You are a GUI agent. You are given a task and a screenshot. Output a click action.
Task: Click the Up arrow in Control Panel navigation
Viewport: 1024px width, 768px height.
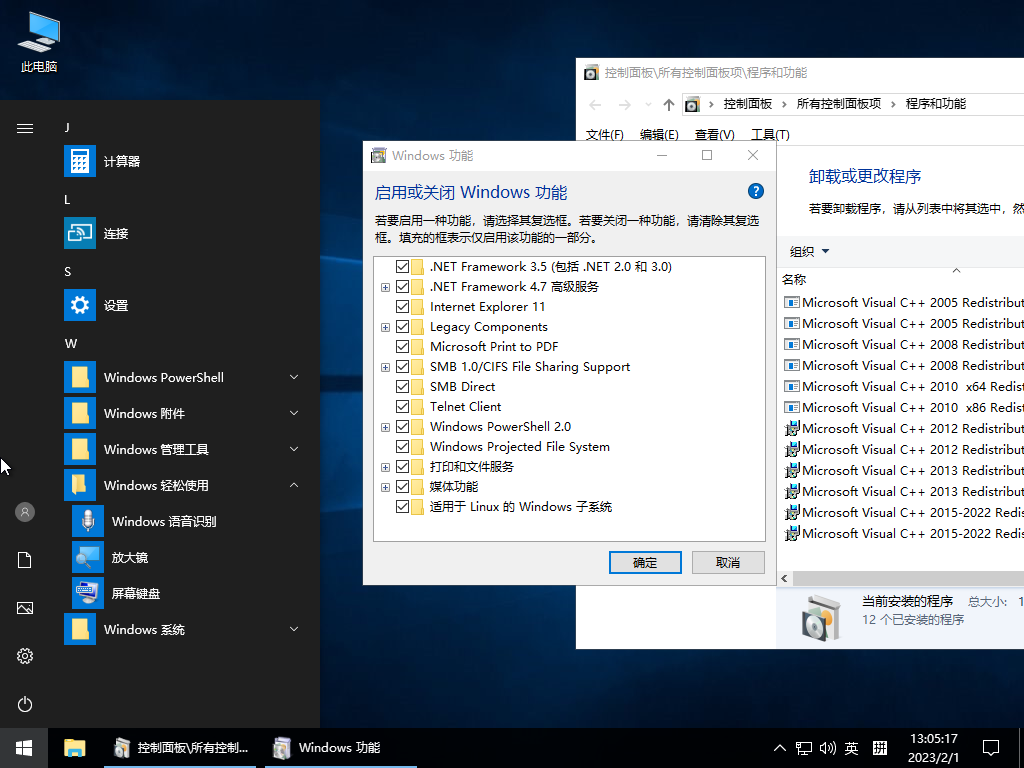point(669,105)
